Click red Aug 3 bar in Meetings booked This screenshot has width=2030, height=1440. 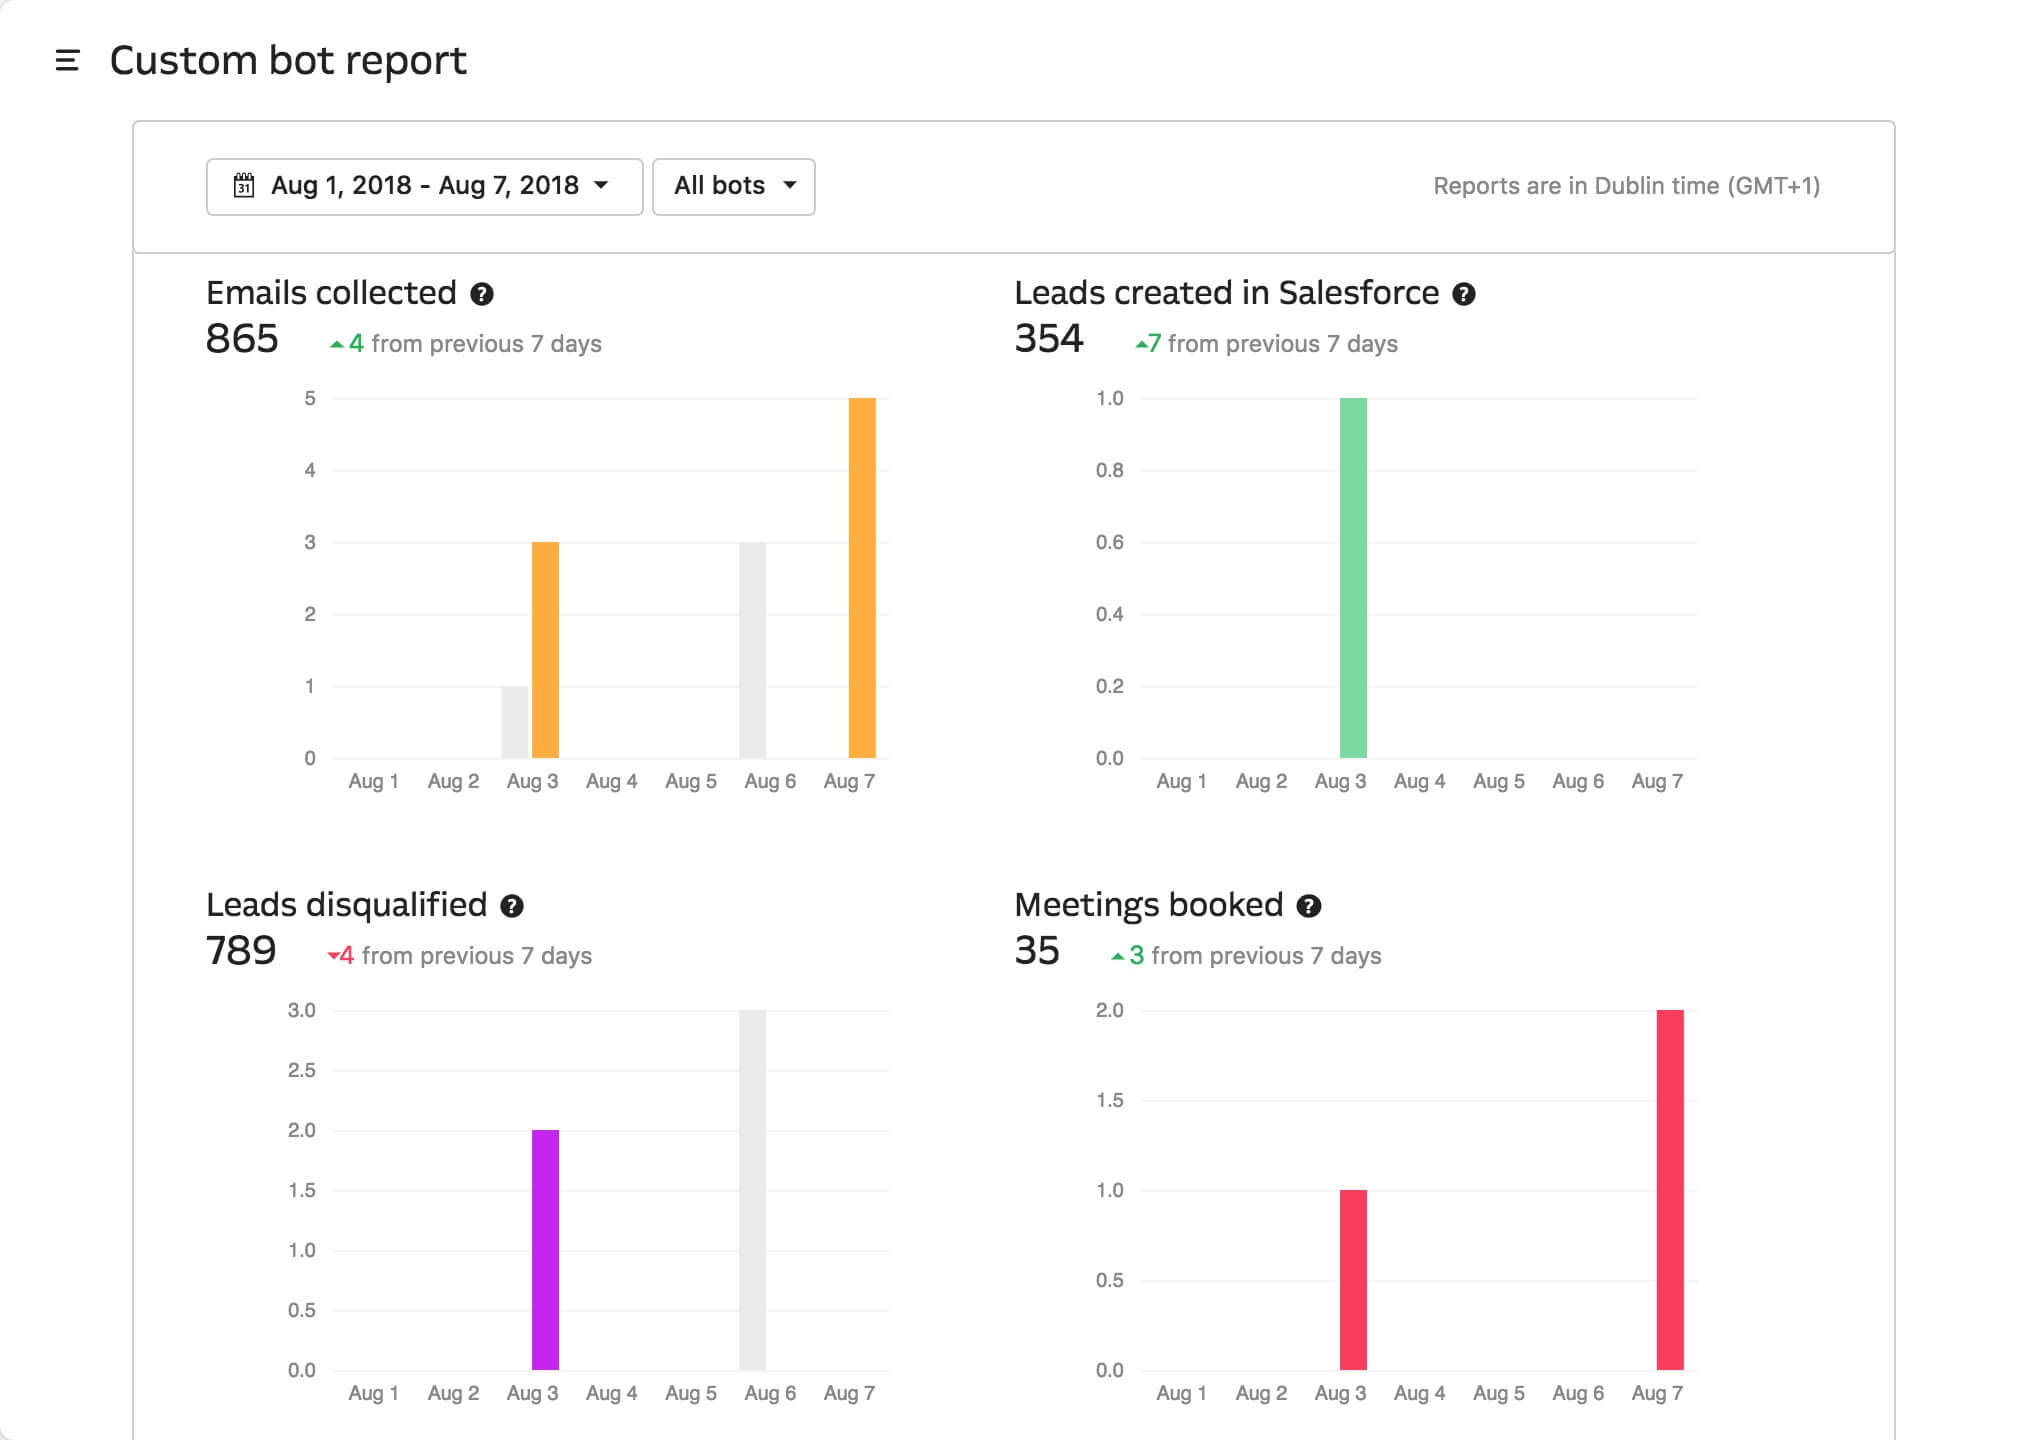(1353, 1280)
